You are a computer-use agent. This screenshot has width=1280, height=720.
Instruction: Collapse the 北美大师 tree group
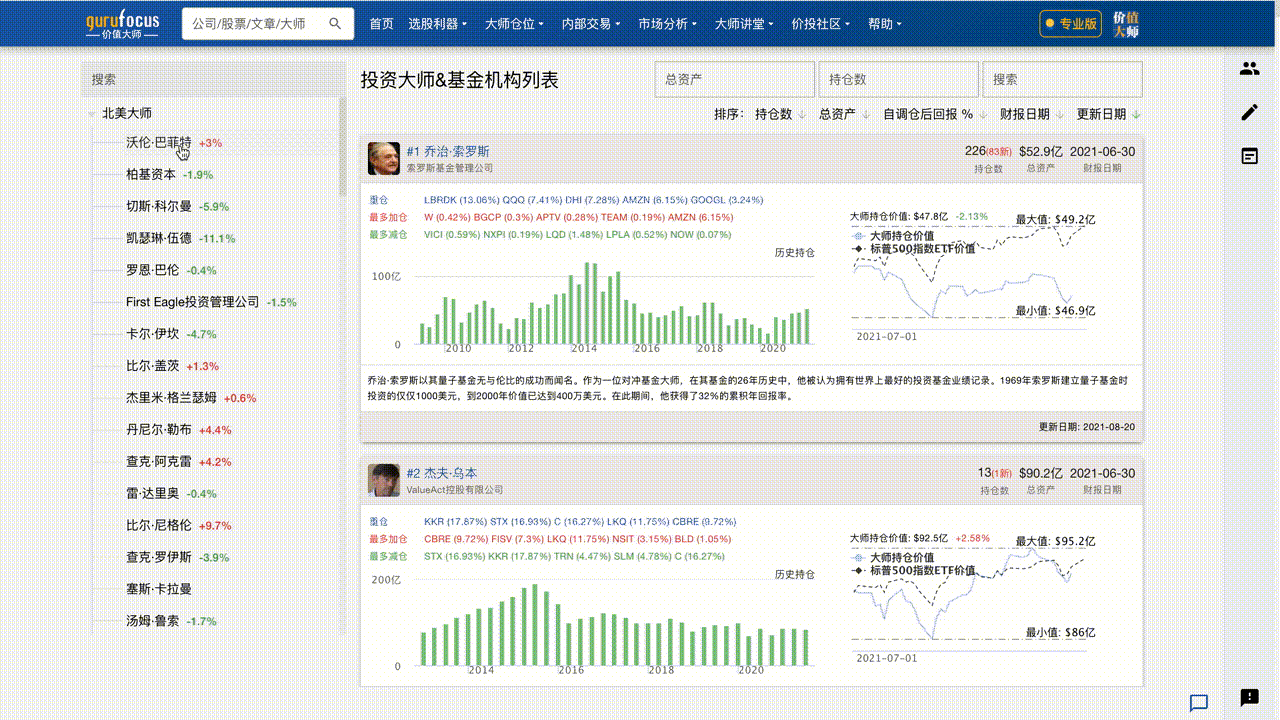(93, 114)
